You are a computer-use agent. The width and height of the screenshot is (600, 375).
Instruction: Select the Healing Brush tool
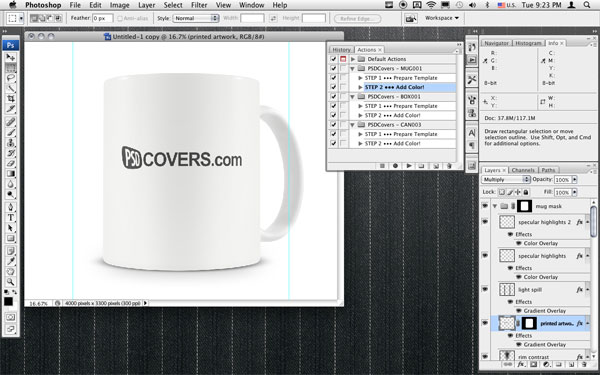(10, 122)
